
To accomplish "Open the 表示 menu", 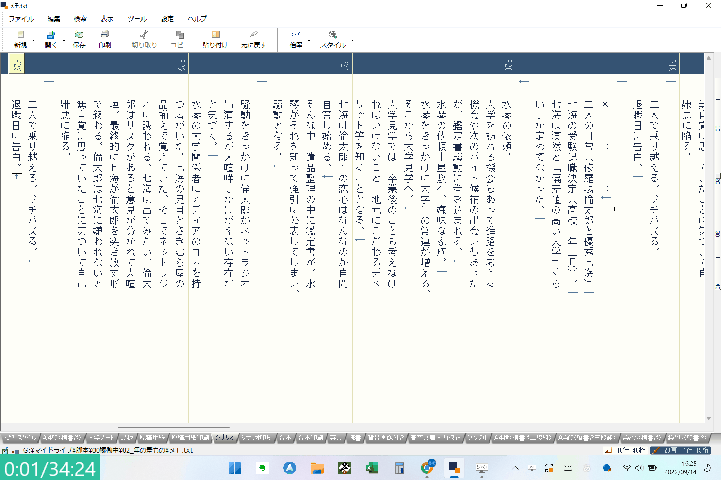I will [x=107, y=19].
